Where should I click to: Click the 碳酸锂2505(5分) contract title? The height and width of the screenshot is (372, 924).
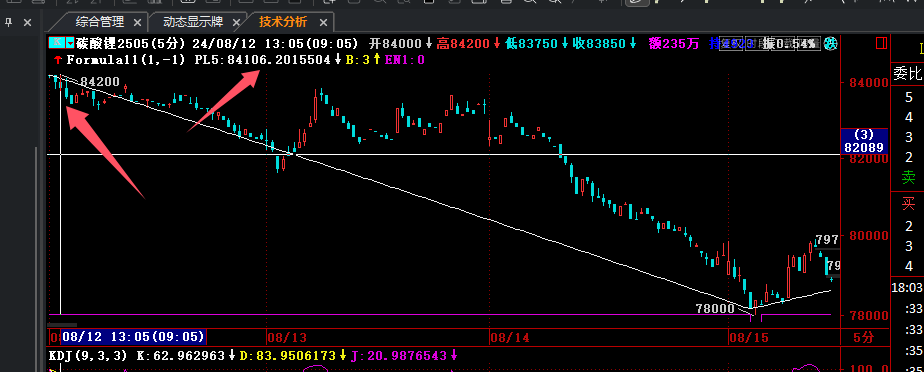click(x=131, y=43)
